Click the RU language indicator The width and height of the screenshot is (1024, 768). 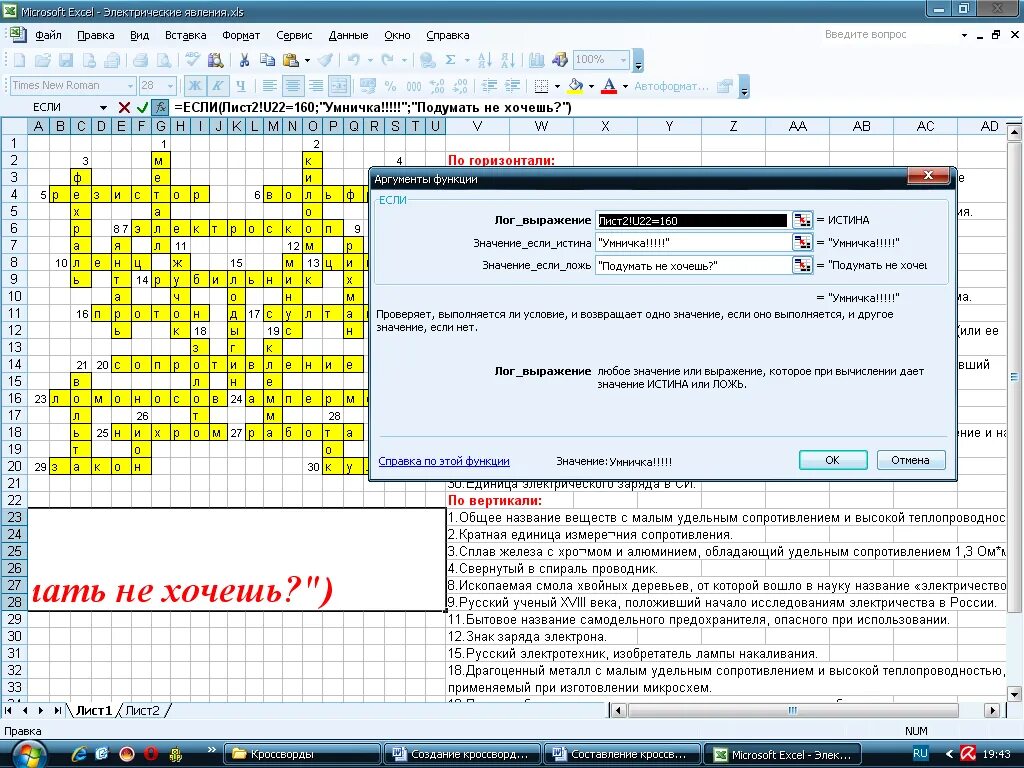pyautogui.click(x=920, y=753)
